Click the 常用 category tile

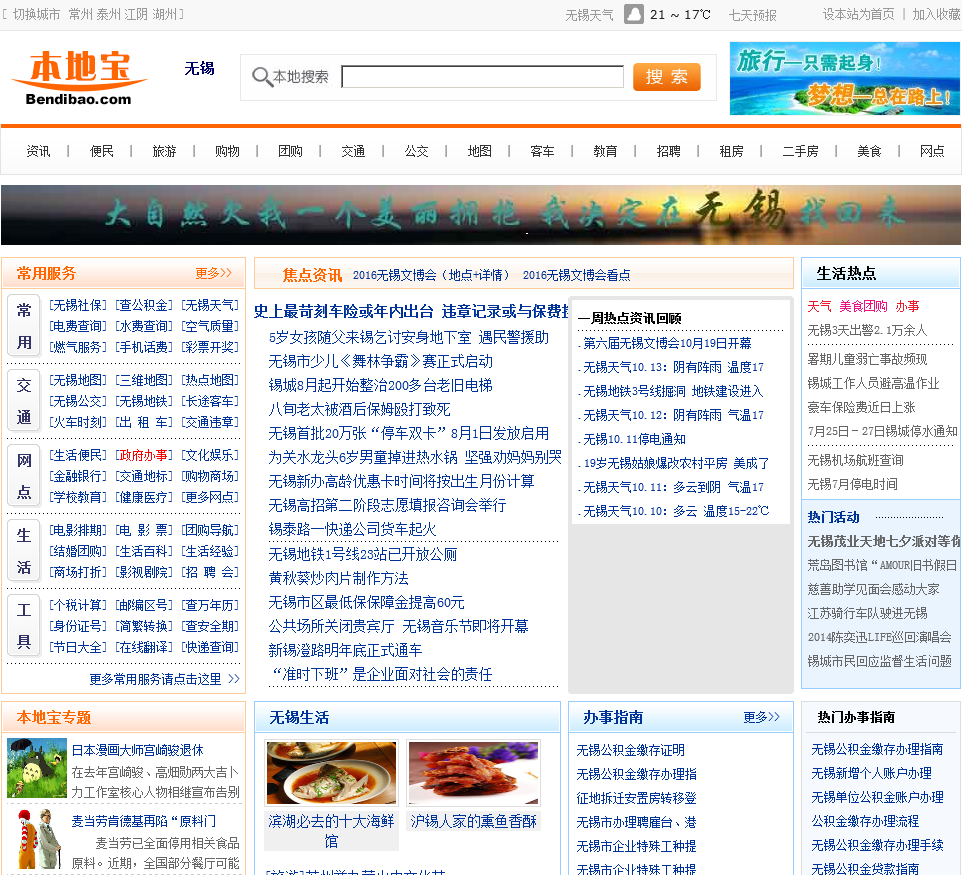coord(24,326)
